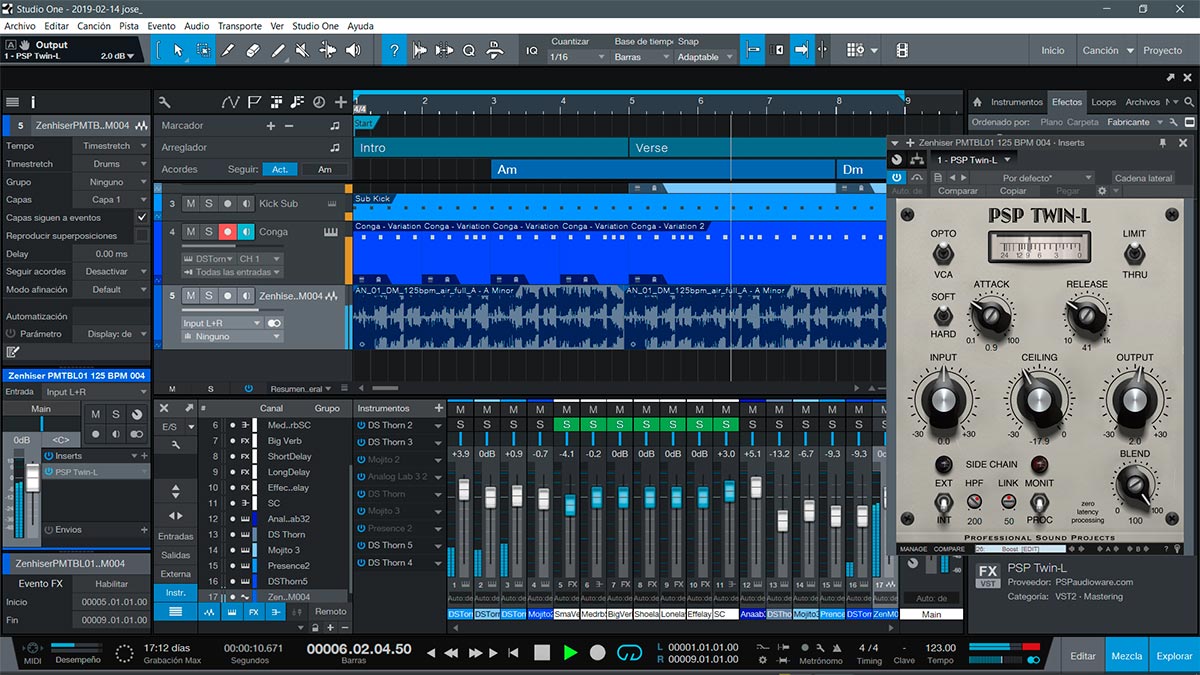Open the tempo track clock icon
This screenshot has height=675, width=1200.
(x=319, y=102)
